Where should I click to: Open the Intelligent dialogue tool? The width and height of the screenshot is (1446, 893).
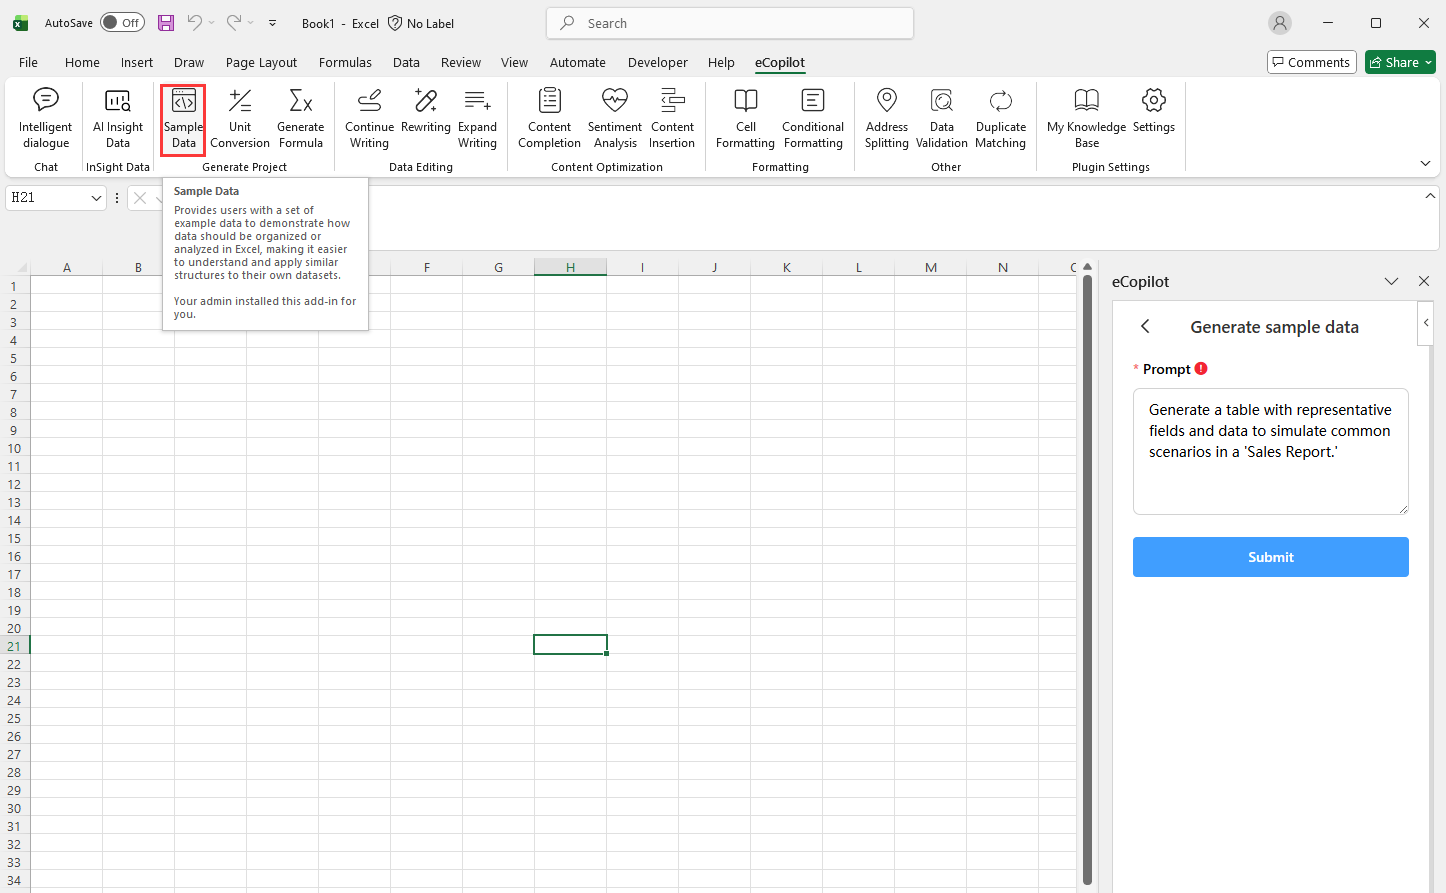tap(45, 118)
